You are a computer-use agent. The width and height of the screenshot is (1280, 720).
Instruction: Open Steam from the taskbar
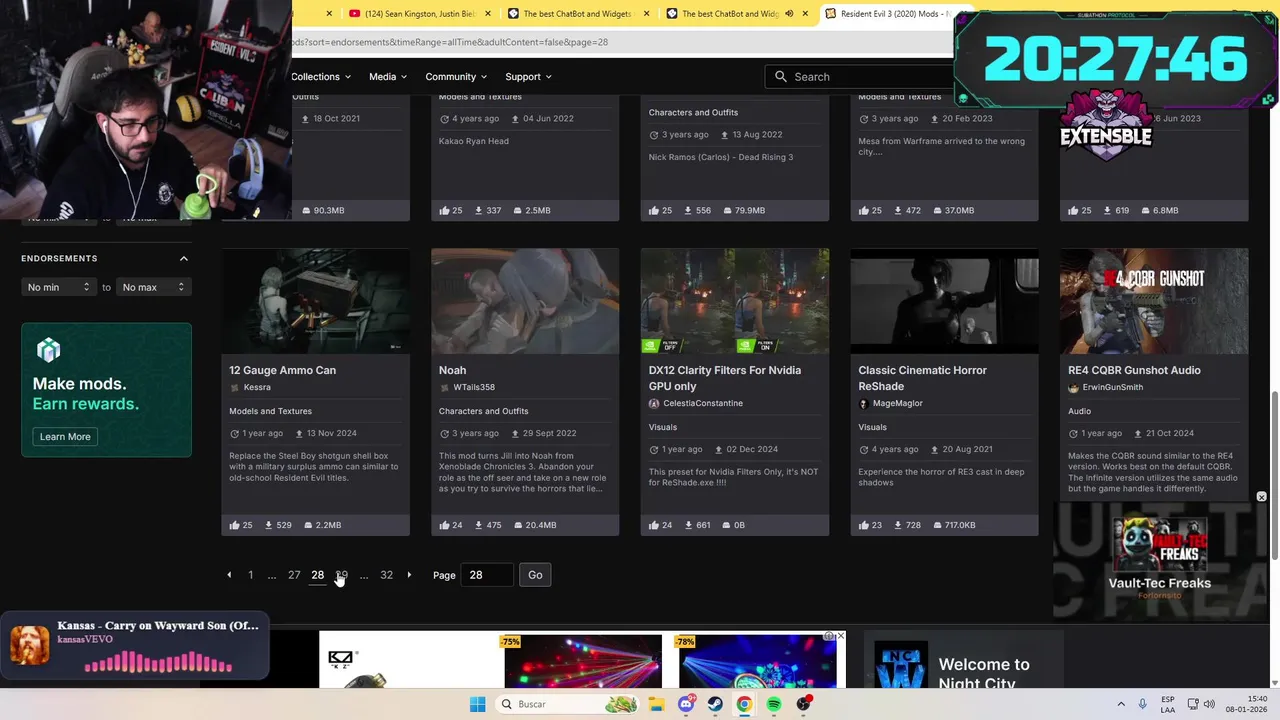pyautogui.click(x=715, y=704)
